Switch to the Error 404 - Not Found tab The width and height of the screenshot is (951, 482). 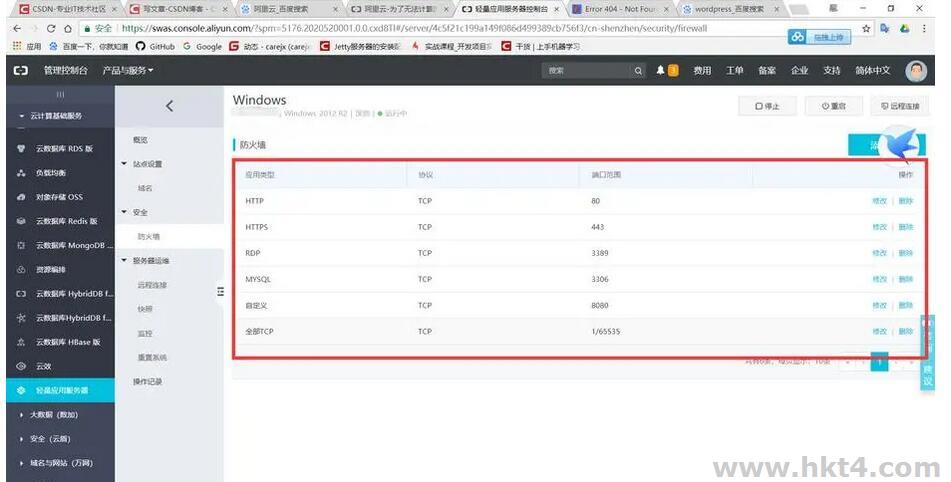pos(621,9)
